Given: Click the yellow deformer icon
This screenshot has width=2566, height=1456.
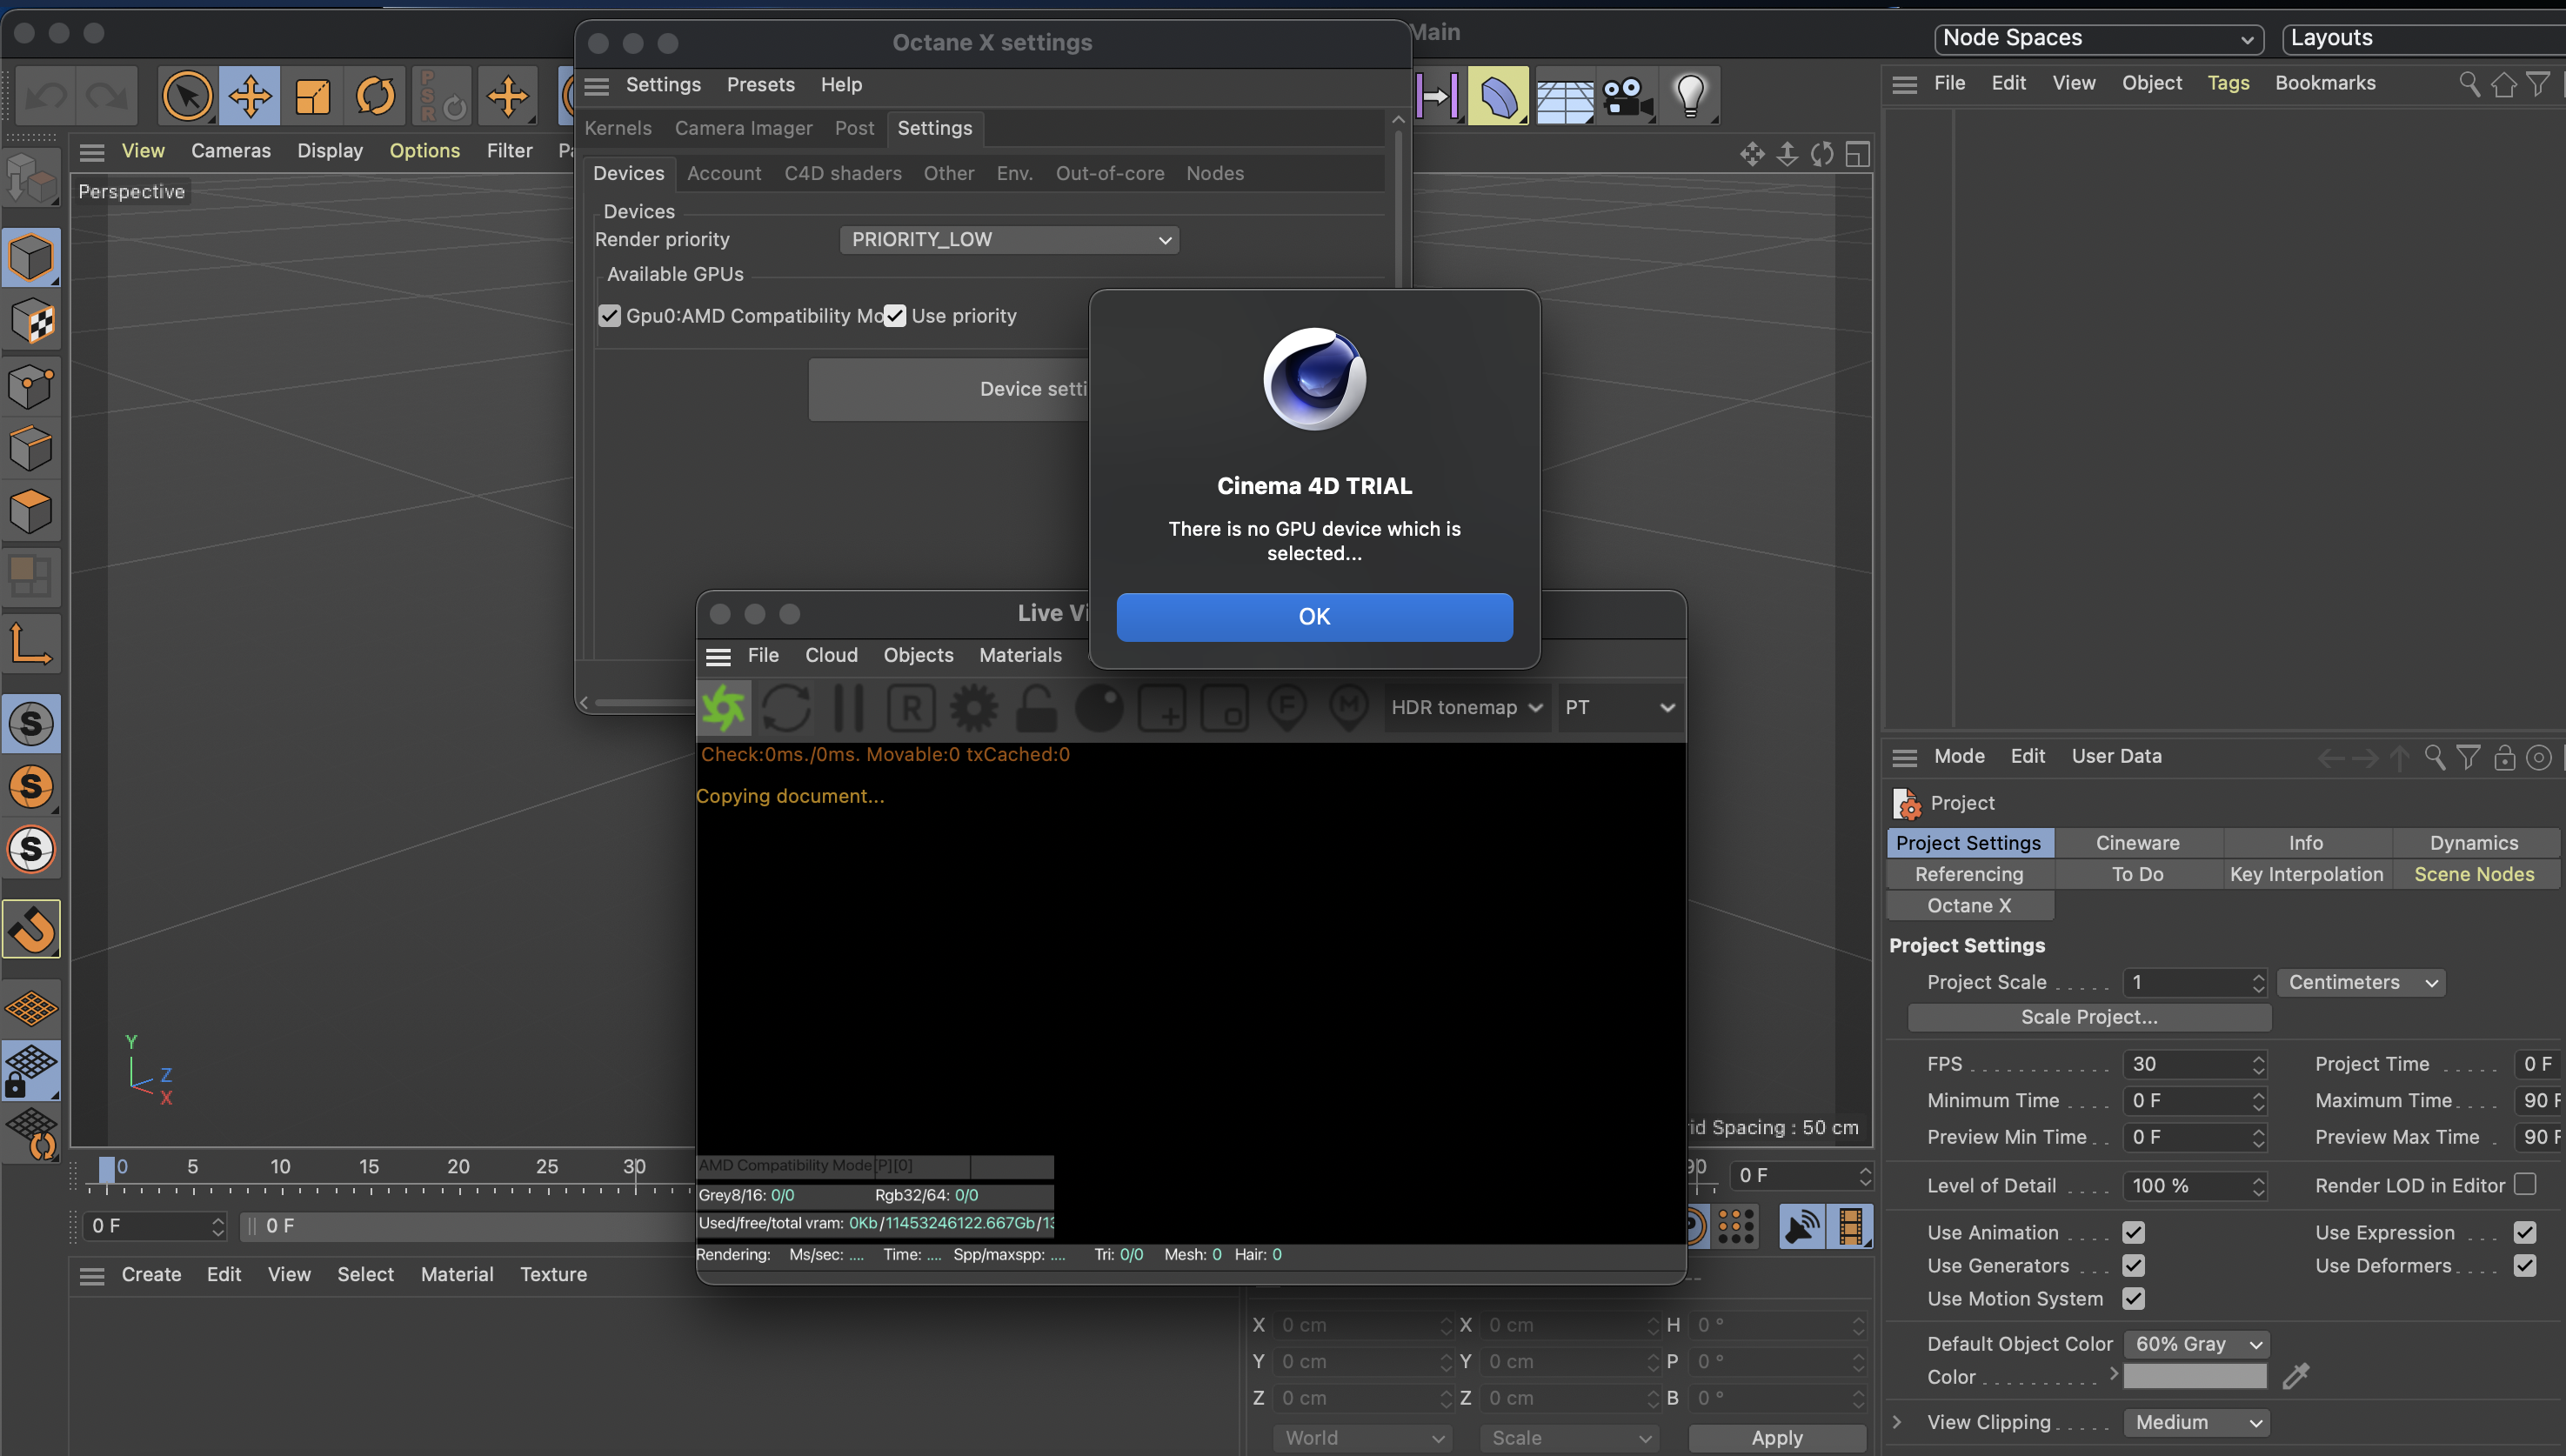Looking at the screenshot, I should coord(1498,97).
